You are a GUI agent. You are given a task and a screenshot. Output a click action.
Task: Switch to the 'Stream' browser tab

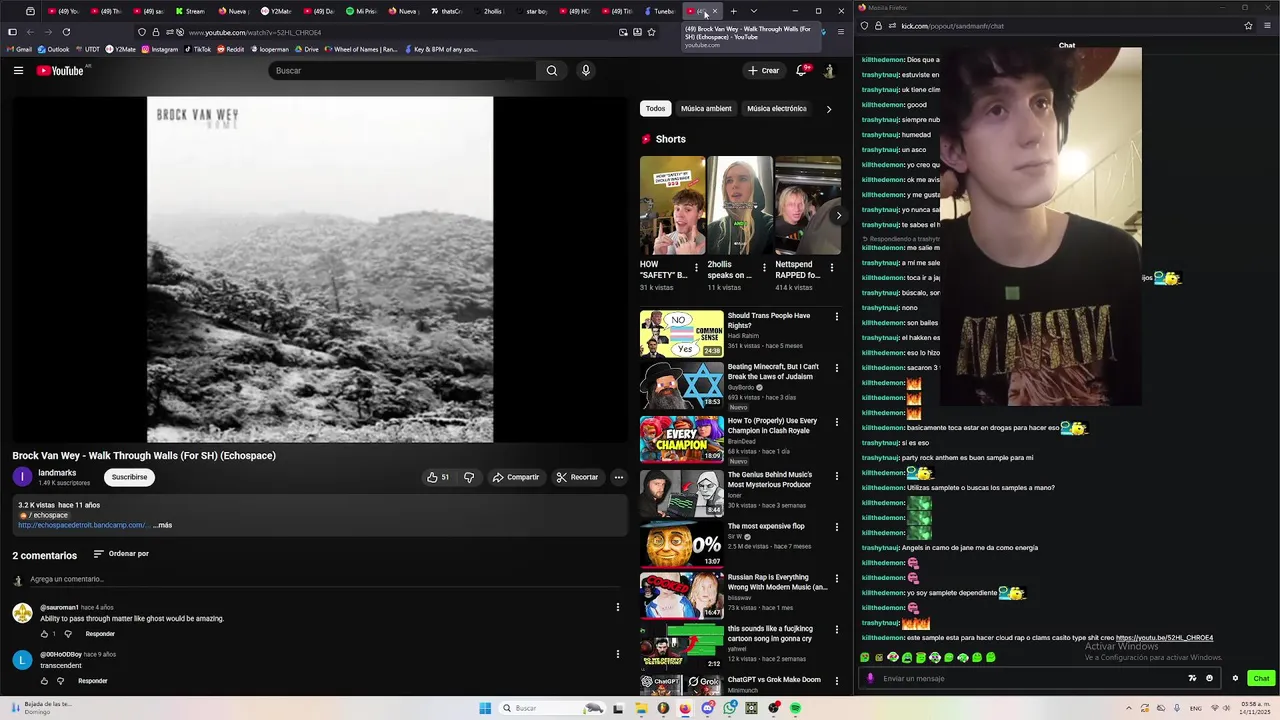tap(190, 11)
